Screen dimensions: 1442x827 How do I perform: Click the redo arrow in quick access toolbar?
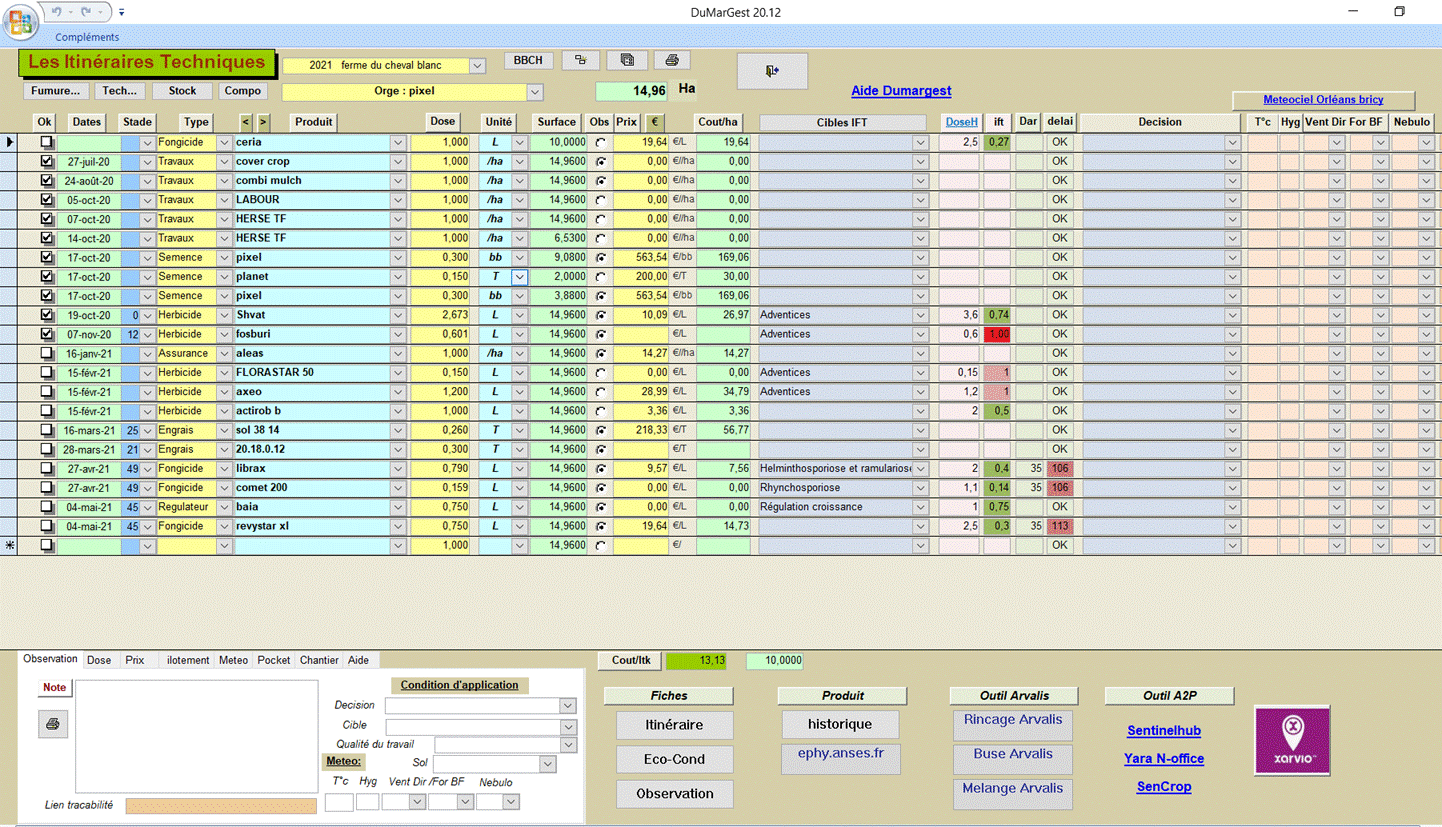(86, 12)
